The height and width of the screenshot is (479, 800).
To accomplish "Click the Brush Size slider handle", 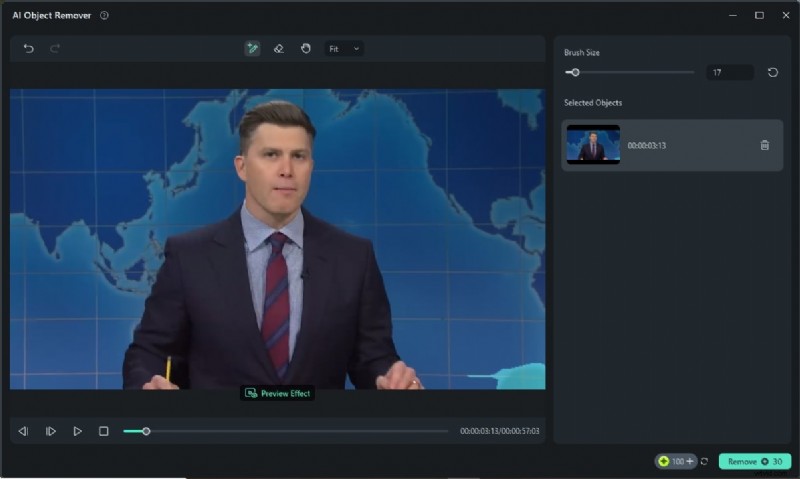I will point(575,72).
